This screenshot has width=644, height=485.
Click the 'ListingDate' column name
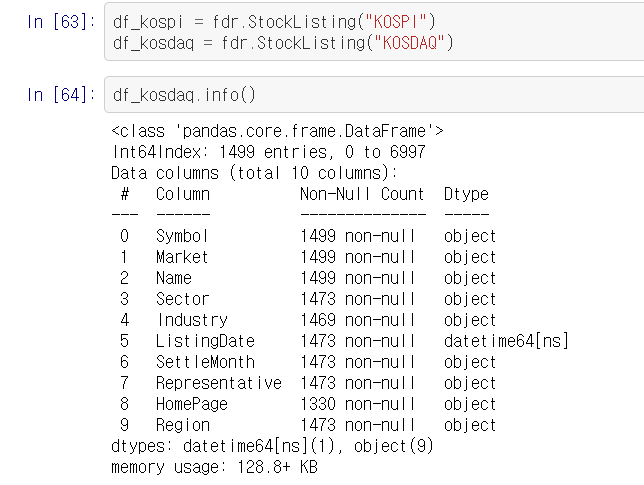point(205,340)
